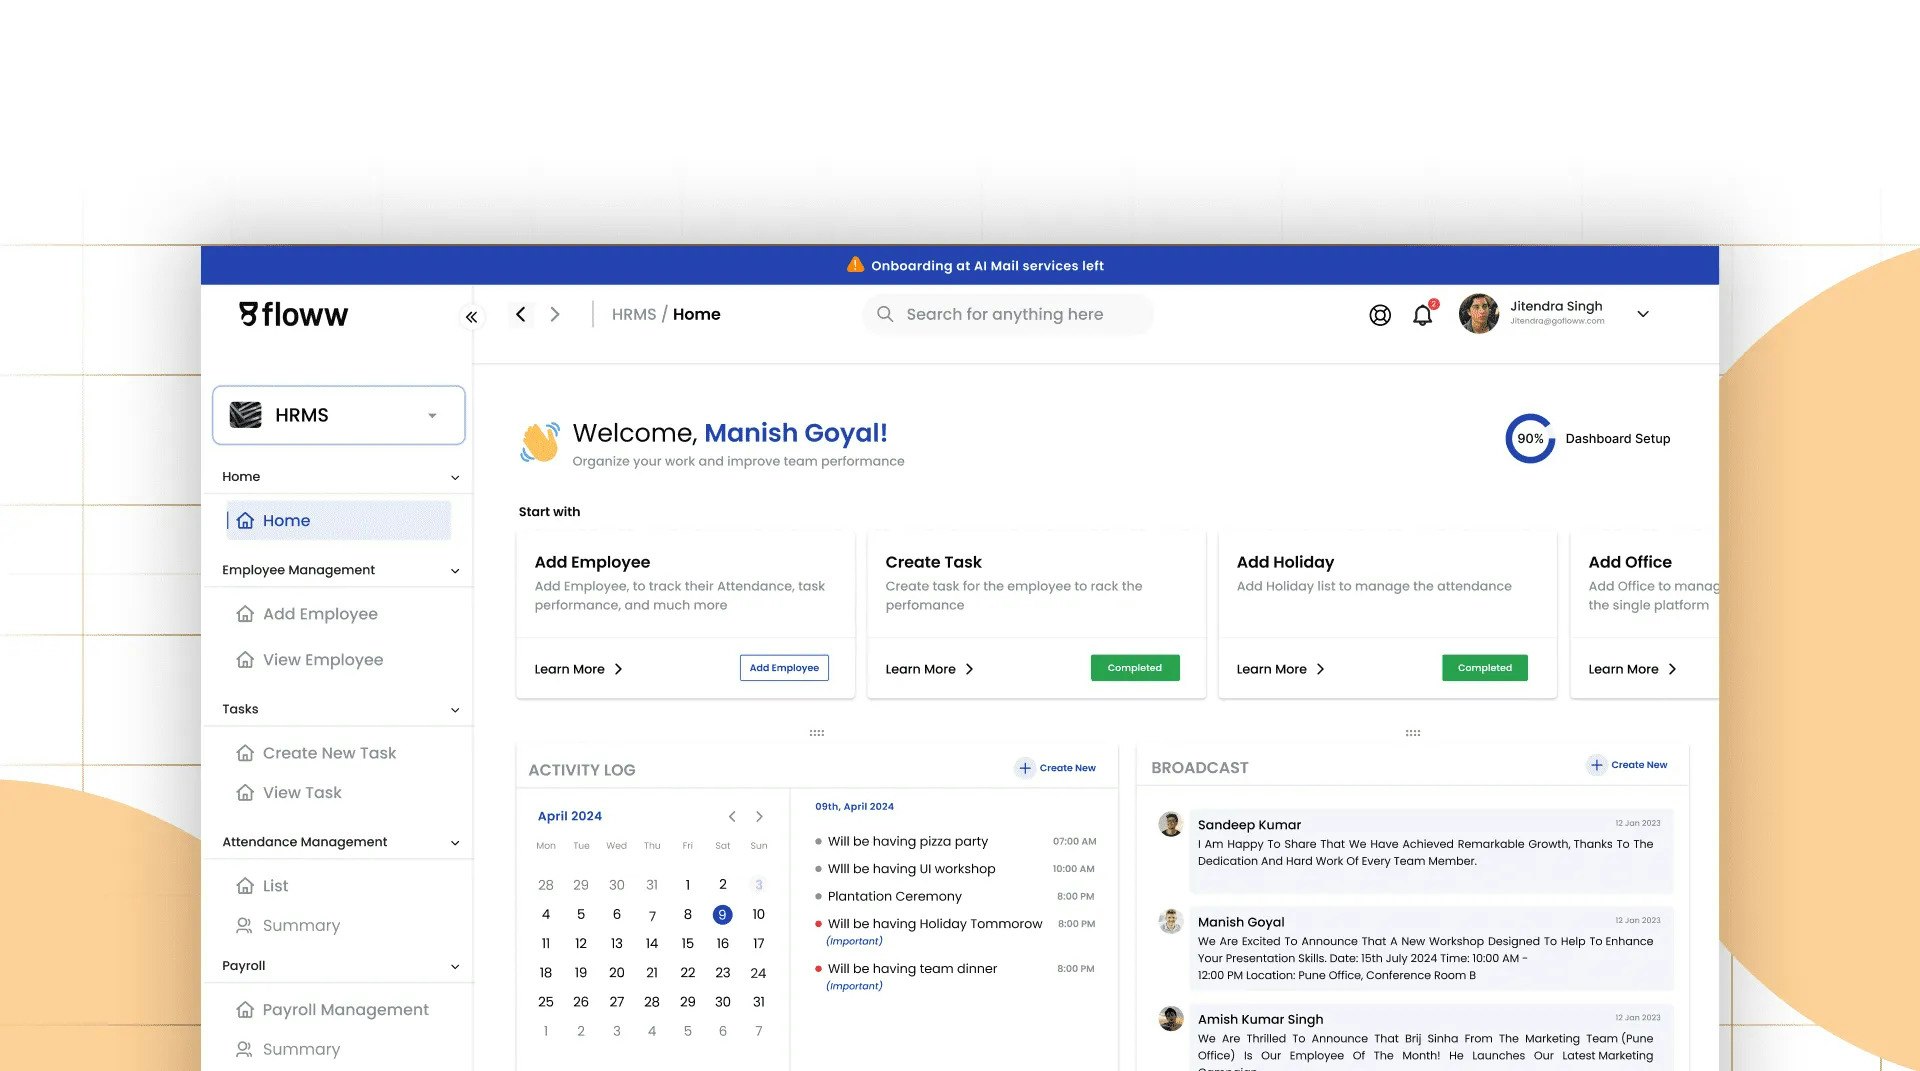The width and height of the screenshot is (1920, 1071).
Task: Focus the Search for anything field
Action: click(x=1008, y=314)
